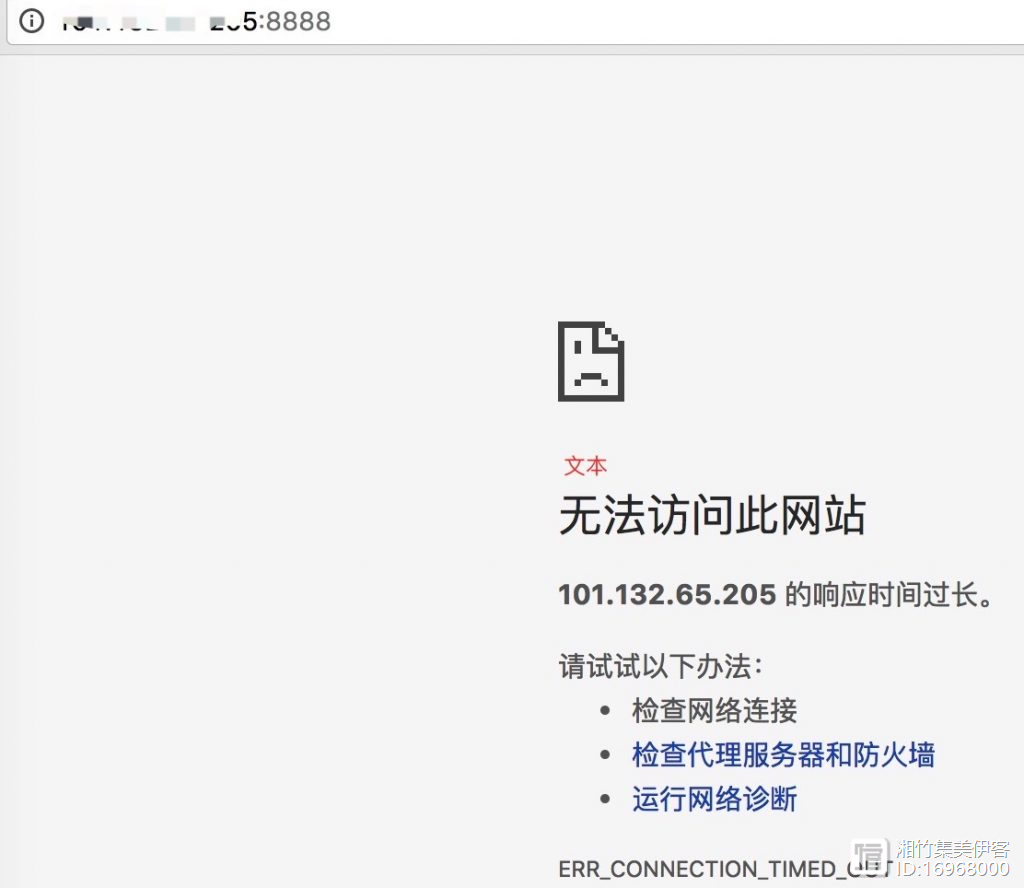1024x888 pixels.
Task: Select the suggestion 检查网络连接
Action: click(x=714, y=710)
